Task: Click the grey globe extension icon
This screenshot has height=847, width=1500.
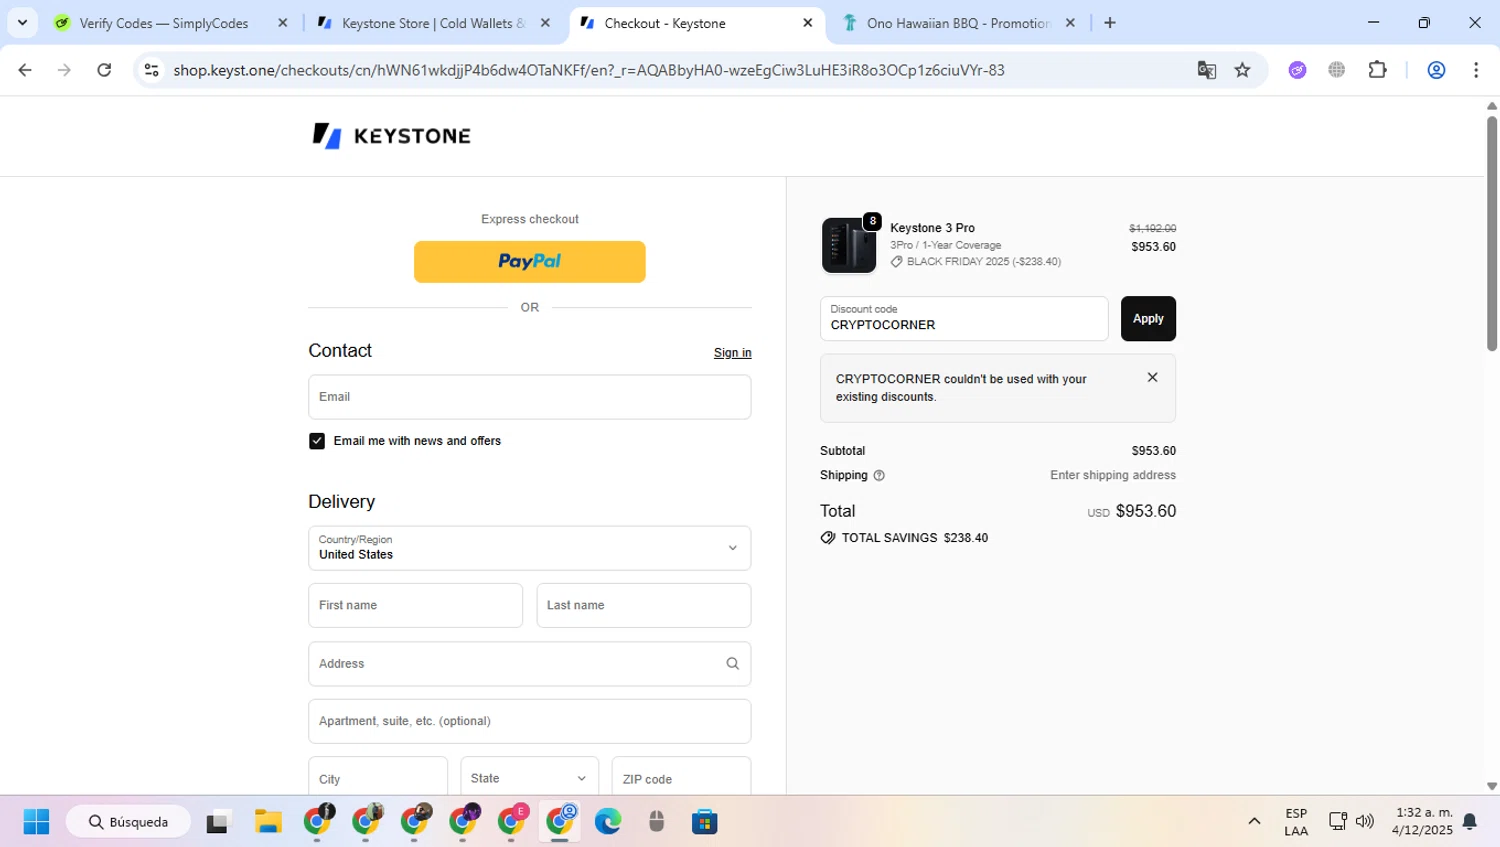Action: pyautogui.click(x=1337, y=70)
